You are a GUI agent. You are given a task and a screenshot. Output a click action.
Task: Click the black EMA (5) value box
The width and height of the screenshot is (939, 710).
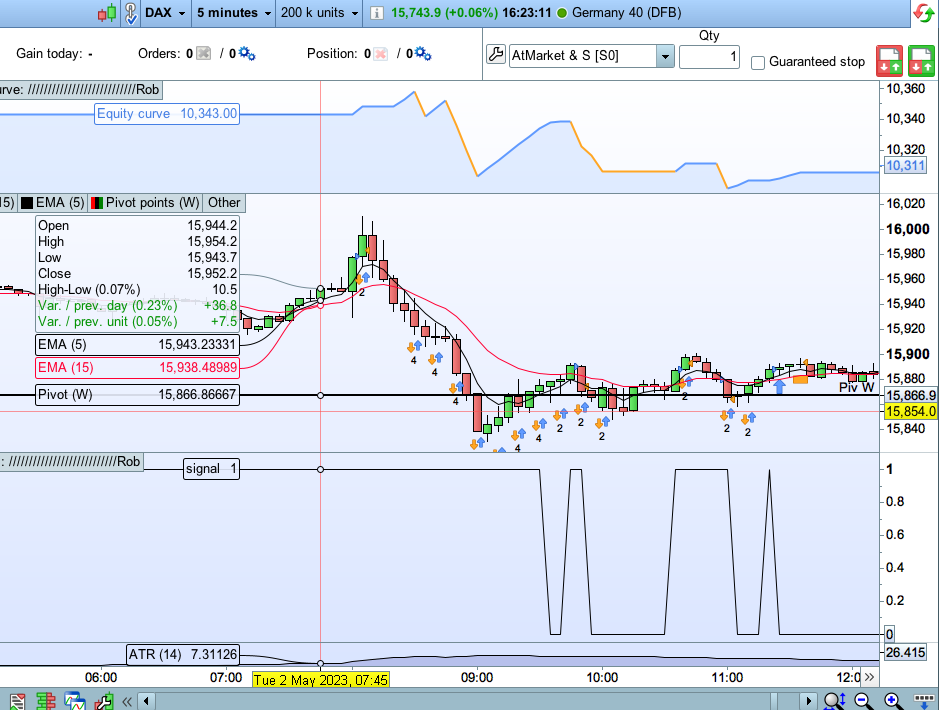(137, 345)
